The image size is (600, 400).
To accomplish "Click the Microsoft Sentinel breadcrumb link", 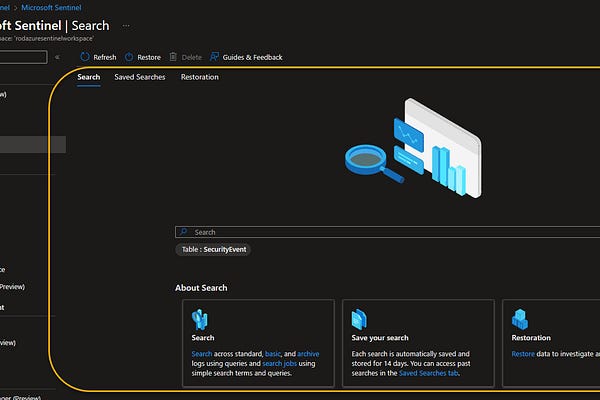I will point(51,7).
